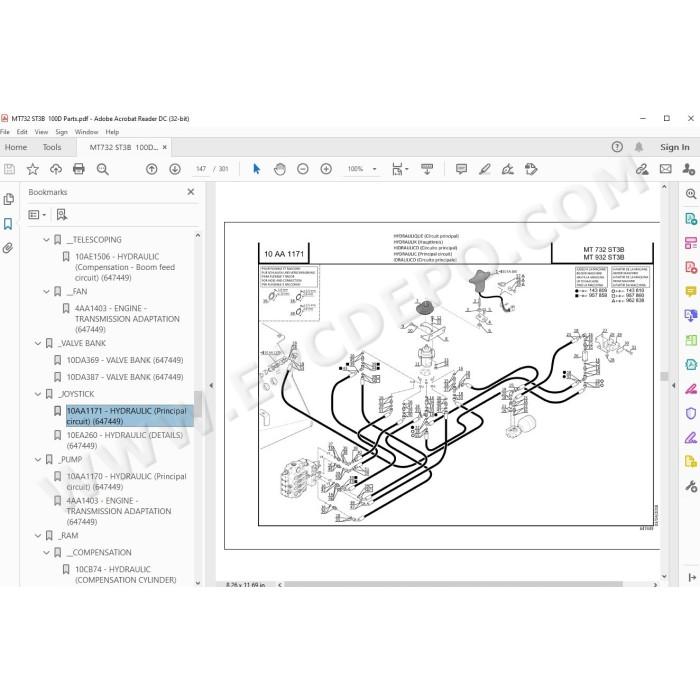This screenshot has width=700, height=700.
Task: Collapse the __FAN bookmark group
Action: point(46,292)
